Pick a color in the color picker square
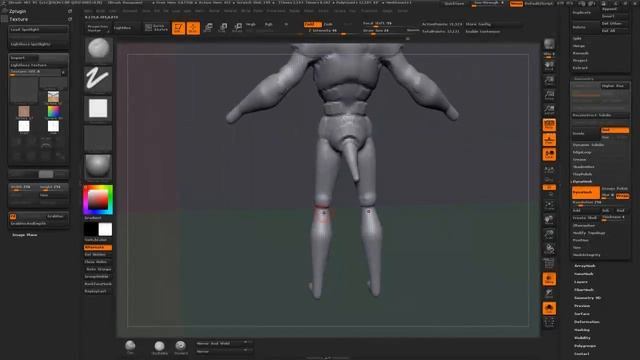The height and width of the screenshot is (360, 640). pos(98,200)
